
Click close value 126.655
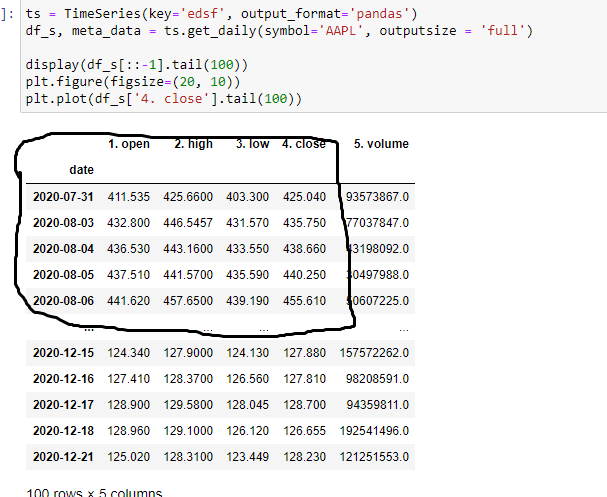(304, 431)
